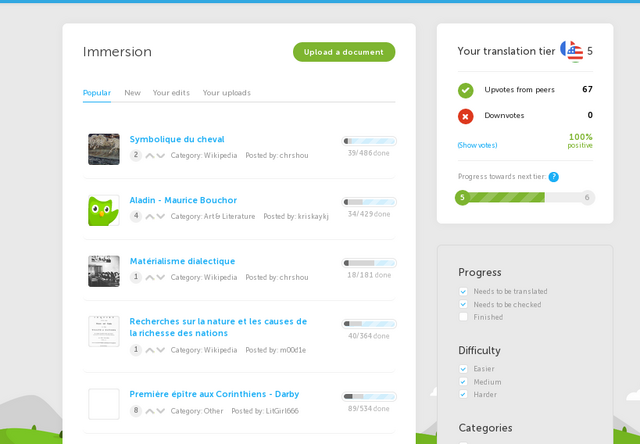Click Recherches sur la nature document thumbnail

pos(104,331)
